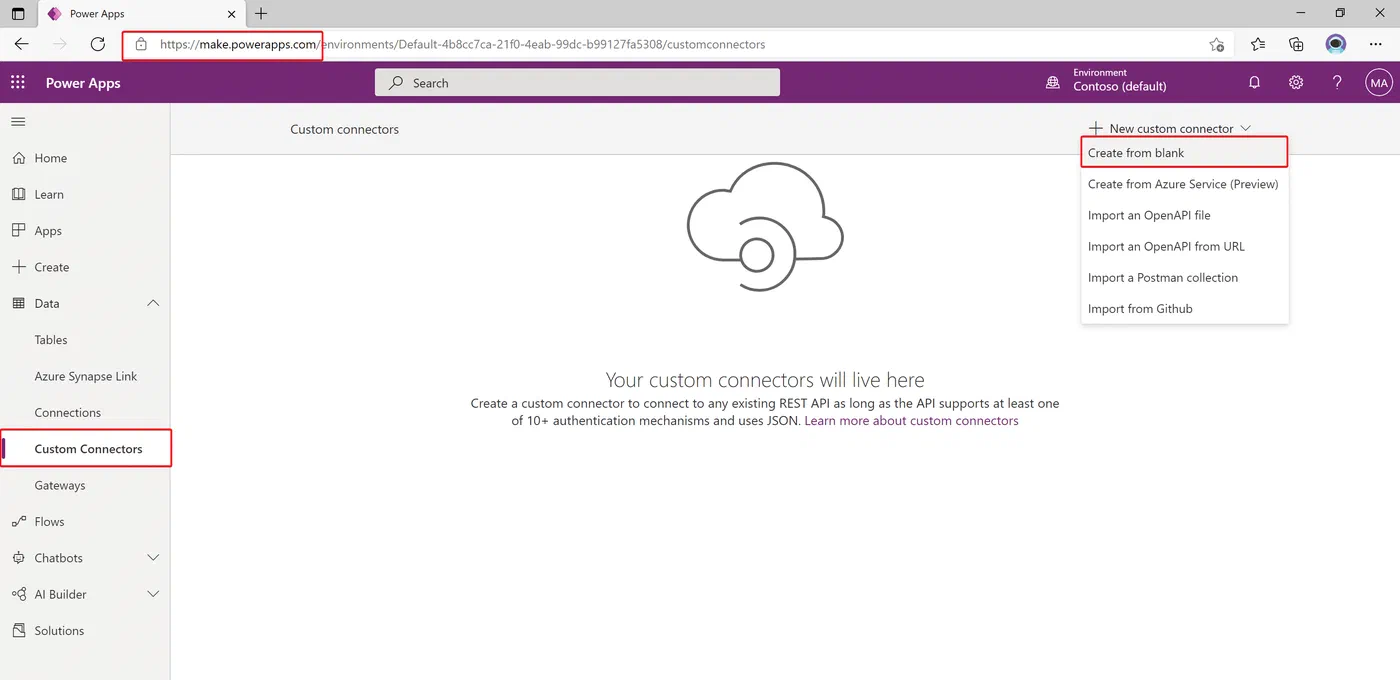
Task: Open Azure Synapse Link
Action: pos(85,376)
